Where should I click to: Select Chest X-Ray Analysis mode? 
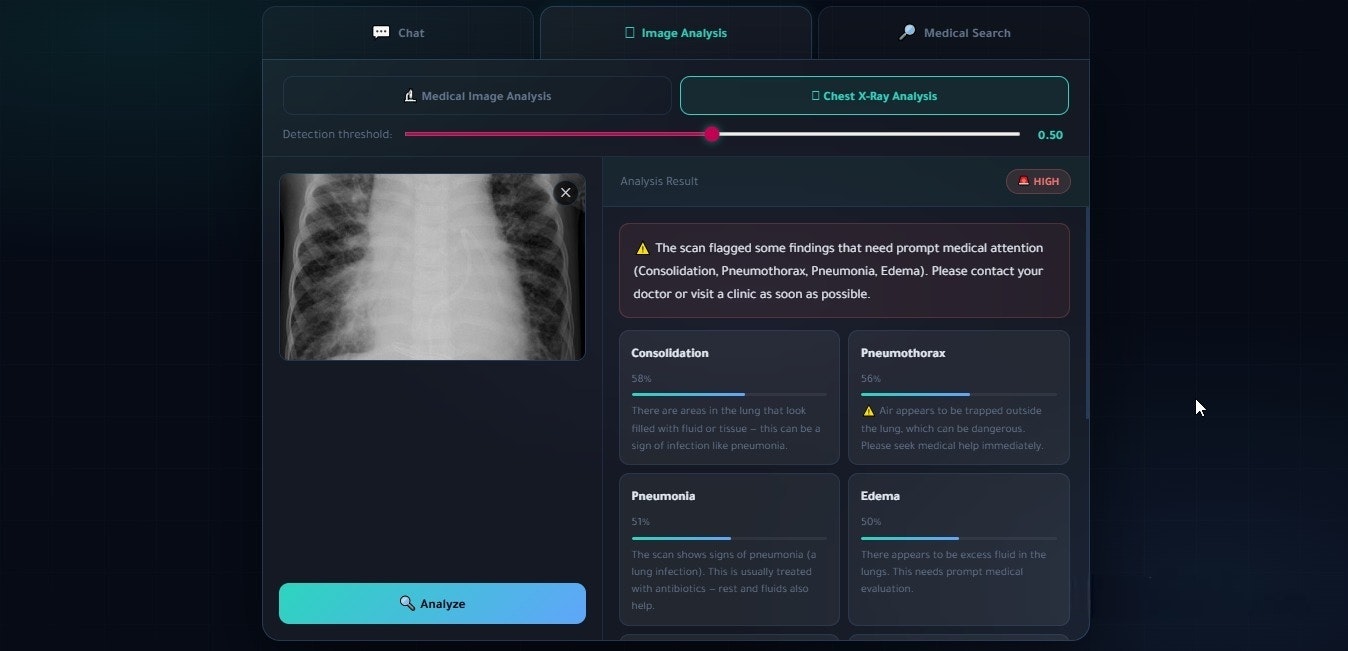(874, 96)
